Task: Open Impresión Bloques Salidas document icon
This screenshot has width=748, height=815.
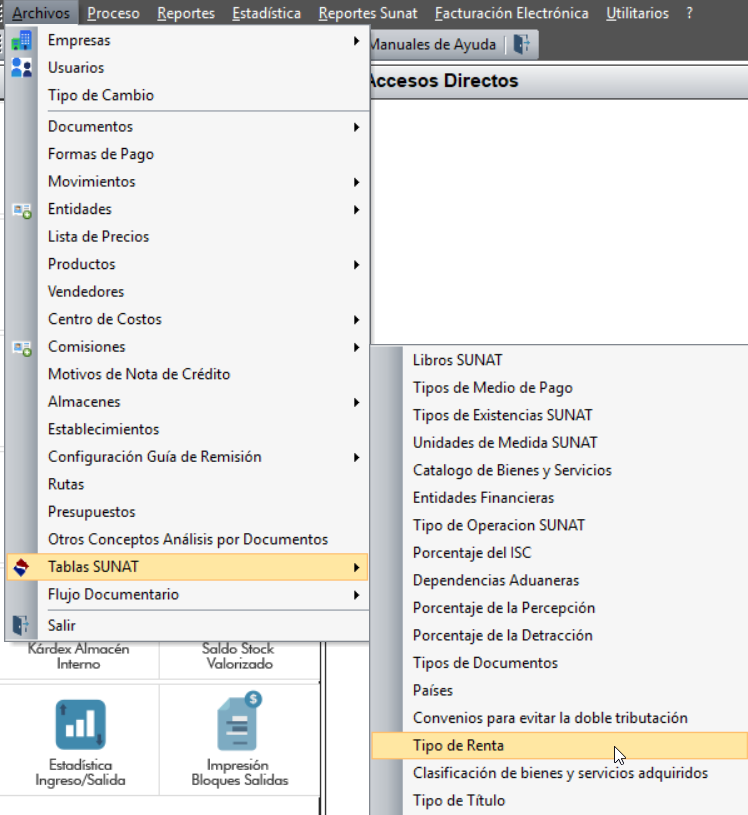Action: (x=239, y=721)
